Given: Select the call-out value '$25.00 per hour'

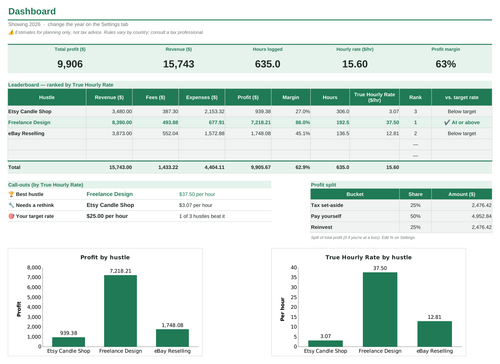Looking at the screenshot, I should [x=107, y=216].
